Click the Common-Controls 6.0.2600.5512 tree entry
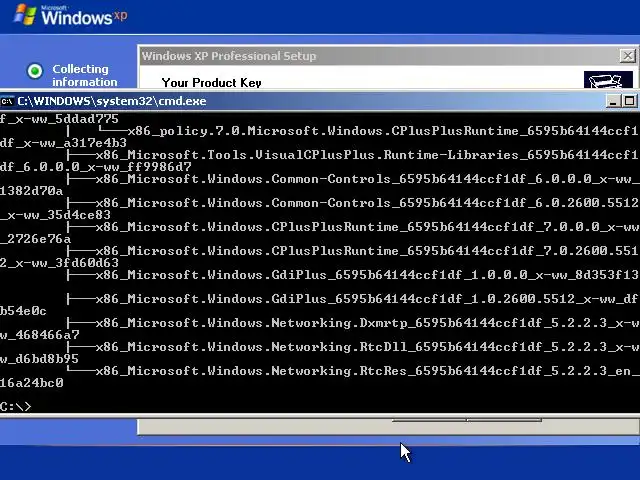This screenshot has height=480, width=640. coord(367,203)
